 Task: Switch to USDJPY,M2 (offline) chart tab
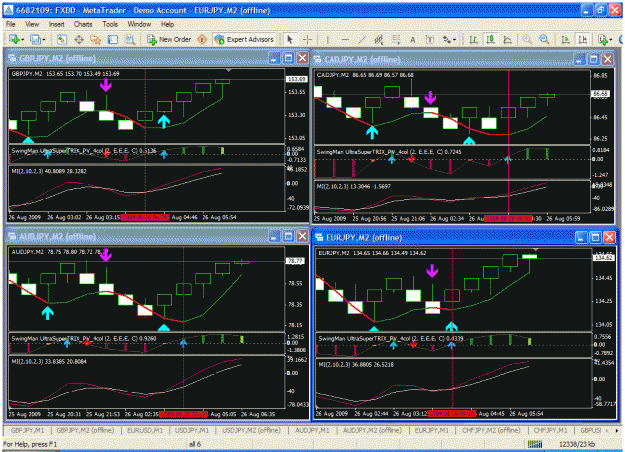(x=251, y=430)
